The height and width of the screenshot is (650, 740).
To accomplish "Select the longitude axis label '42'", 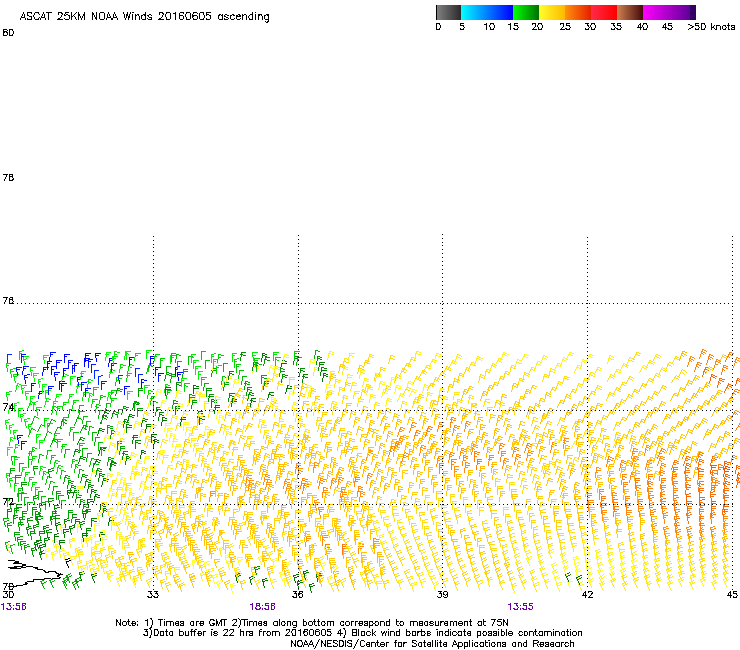I will [x=587, y=594].
